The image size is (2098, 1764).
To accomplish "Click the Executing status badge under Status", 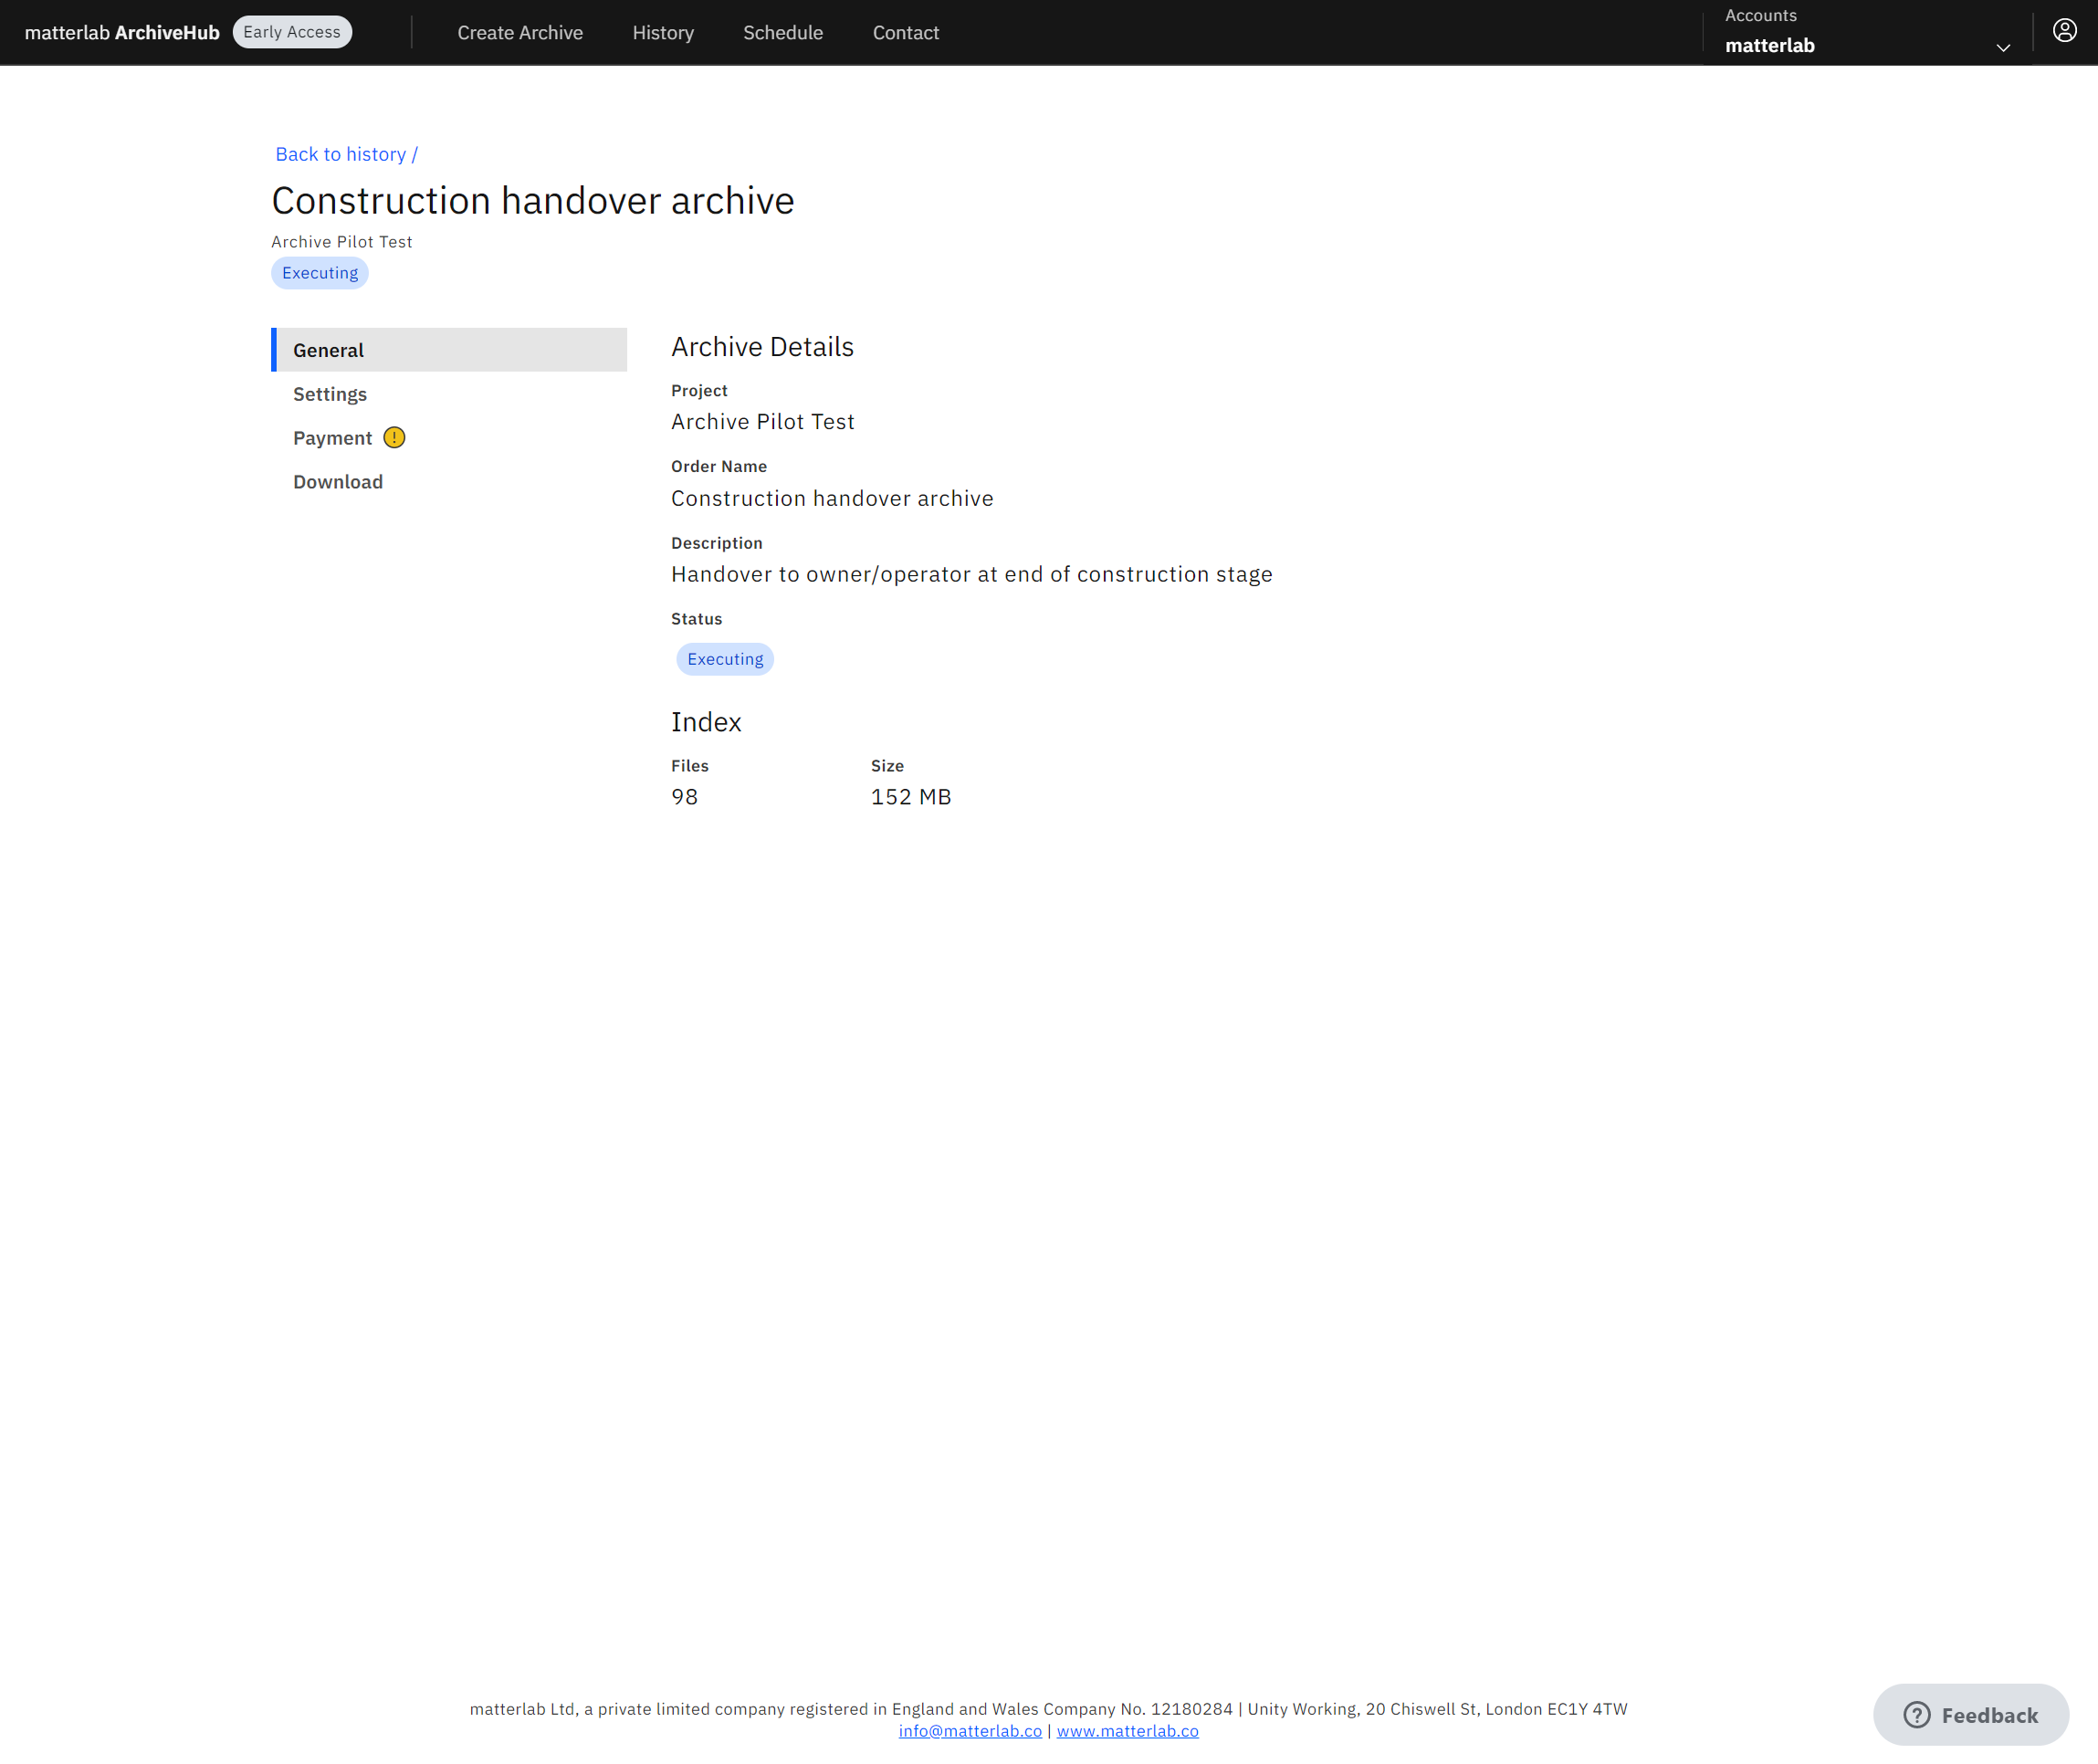I will 725,659.
